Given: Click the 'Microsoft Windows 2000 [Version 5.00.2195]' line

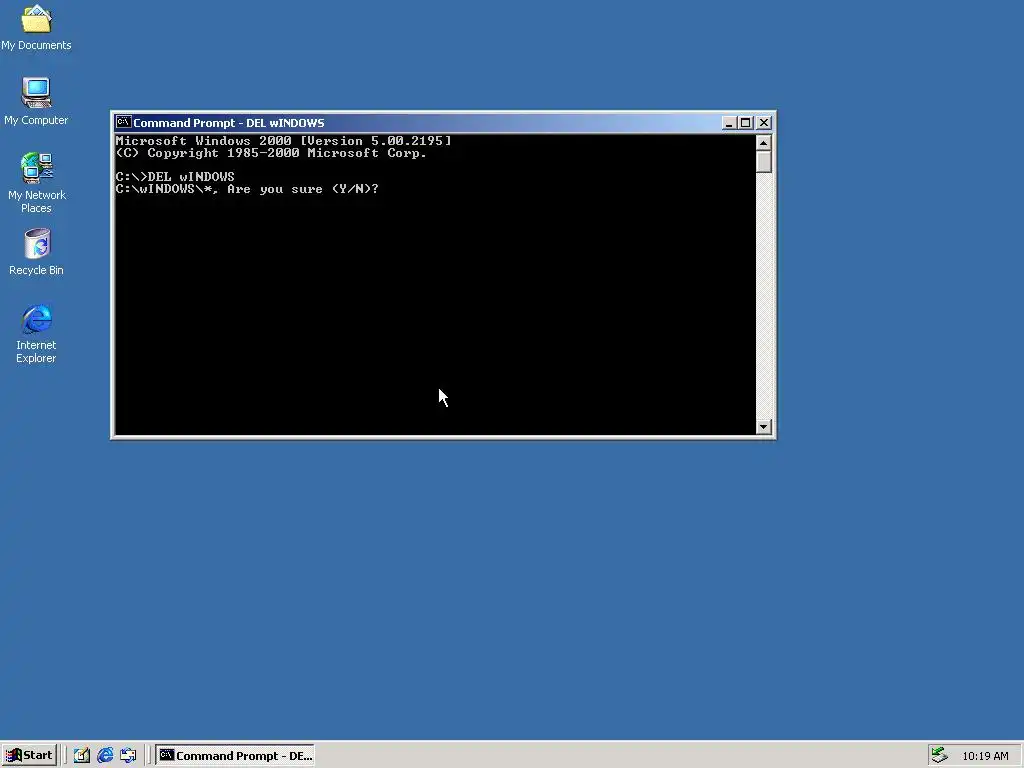Looking at the screenshot, I should tap(283, 140).
